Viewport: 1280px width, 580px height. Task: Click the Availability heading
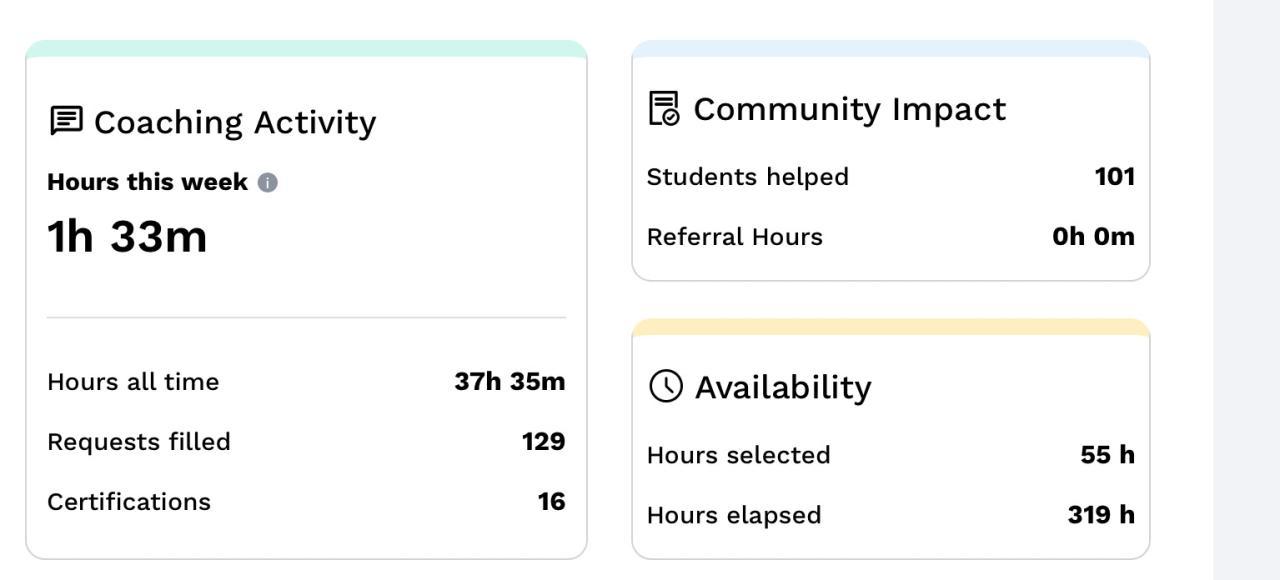(x=783, y=387)
